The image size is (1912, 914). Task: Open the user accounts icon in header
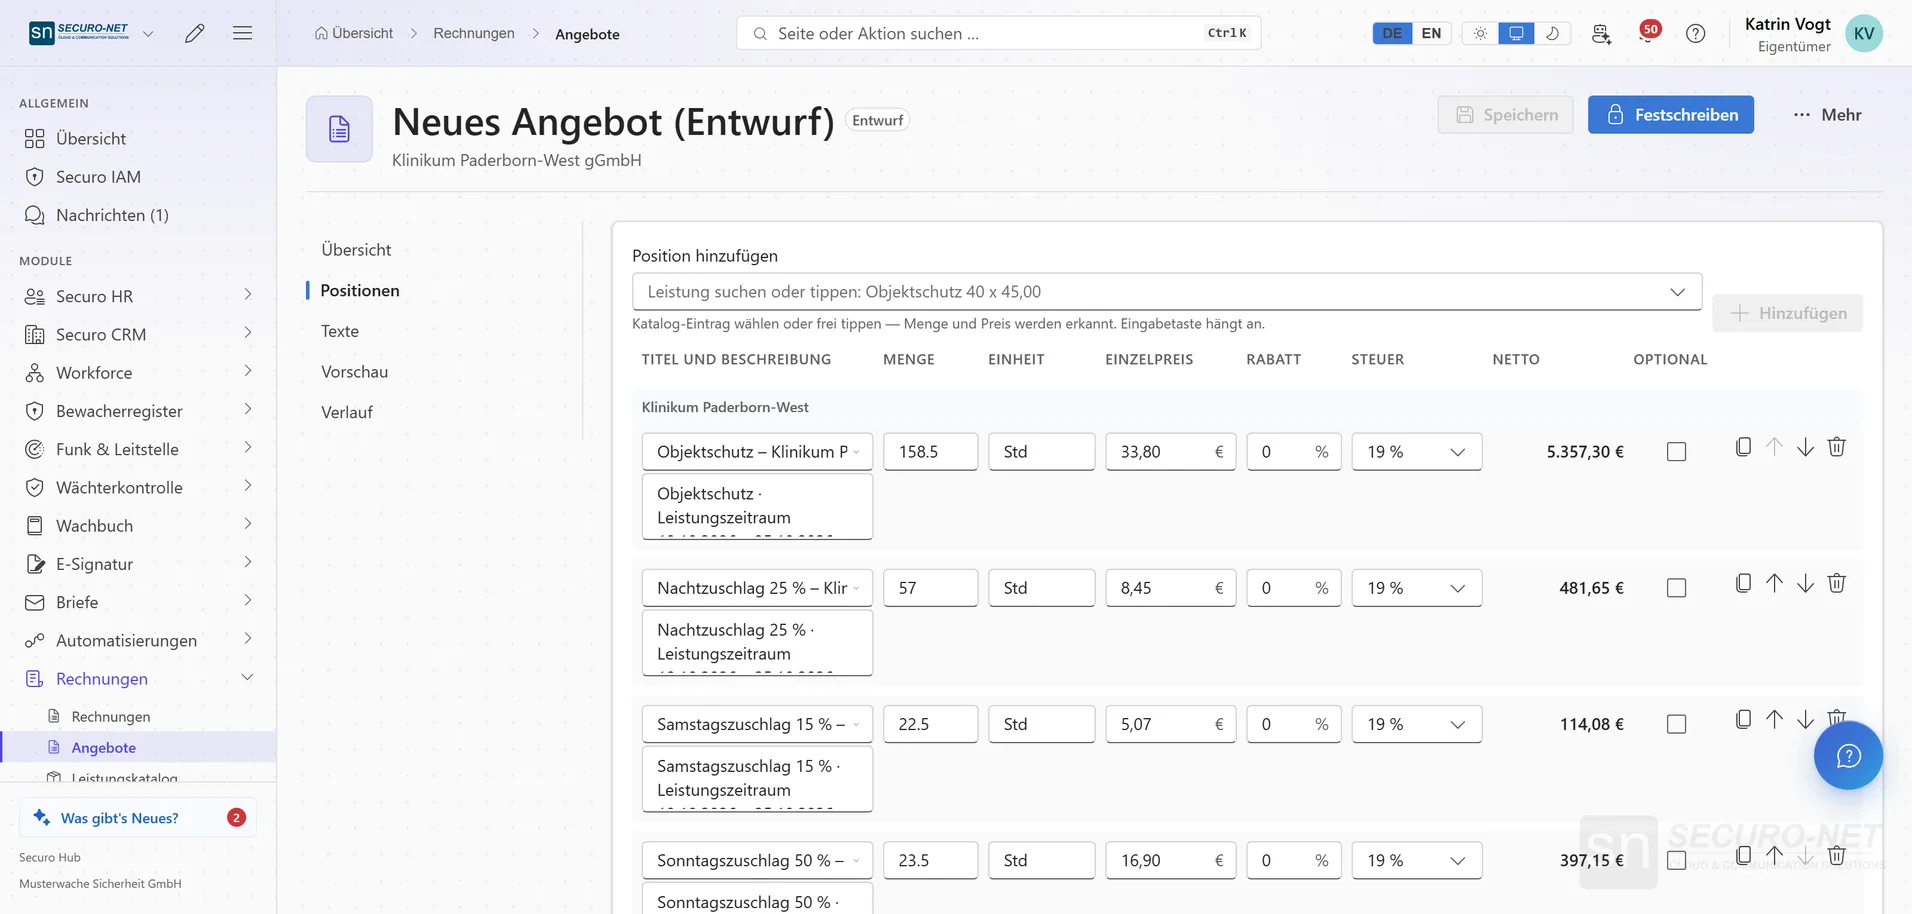click(1601, 33)
